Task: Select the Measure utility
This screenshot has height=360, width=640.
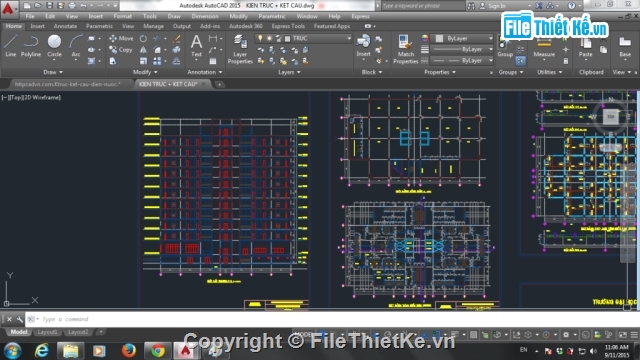Action: tap(544, 47)
